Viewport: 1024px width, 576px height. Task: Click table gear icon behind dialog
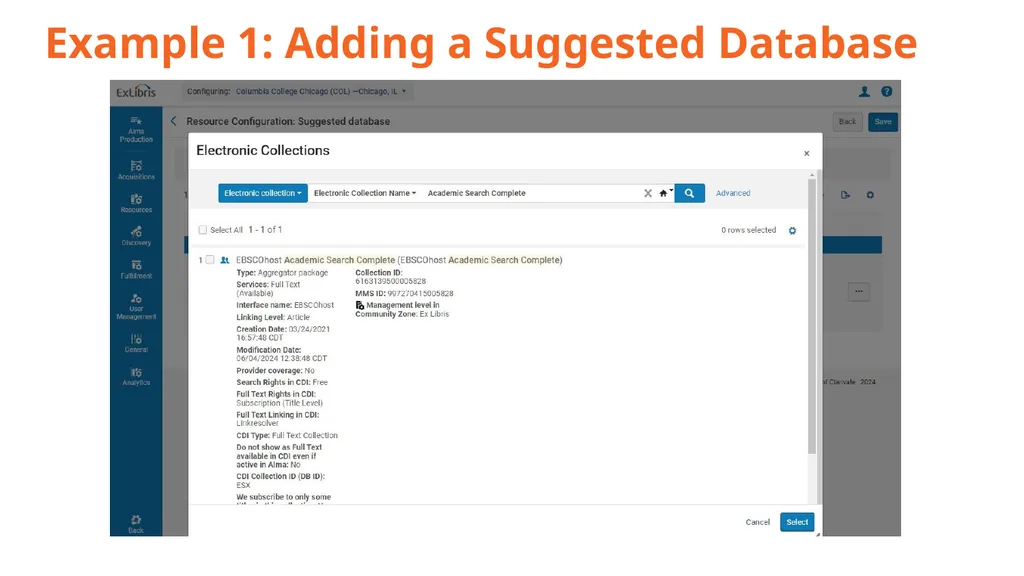tap(870, 195)
